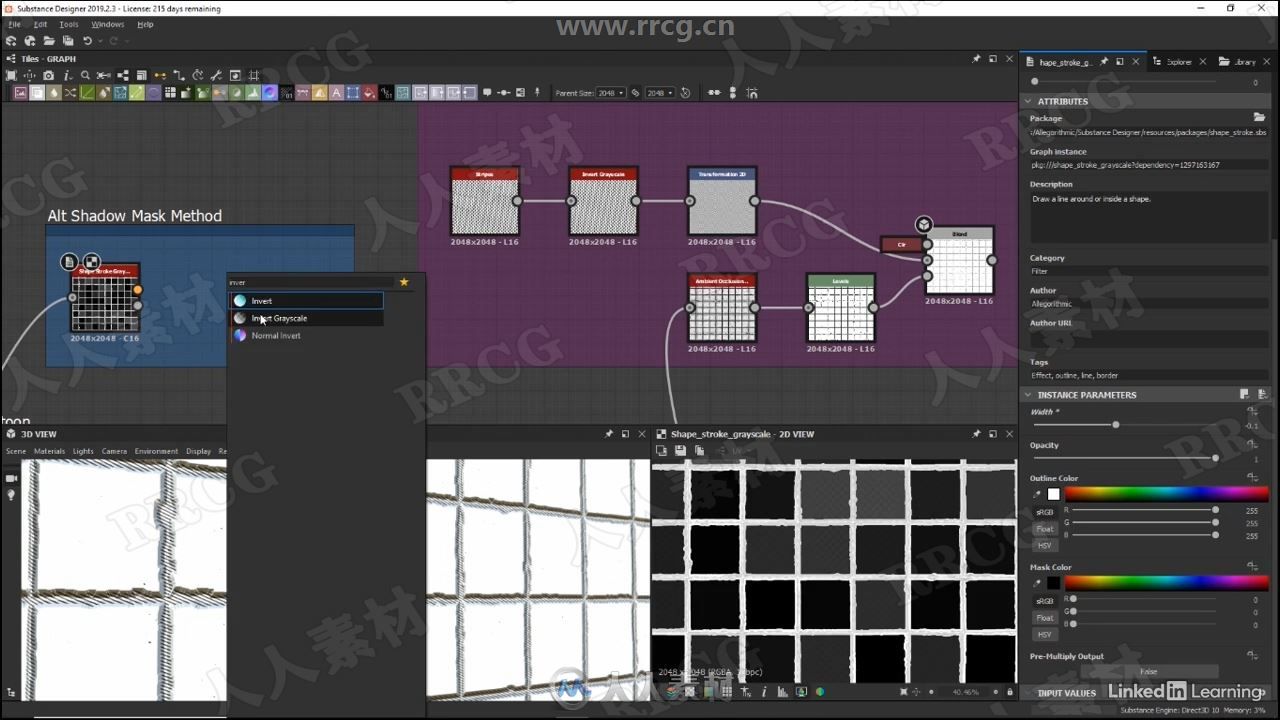Click the New Substance icon
The width and height of the screenshot is (1280, 720).
[x=11, y=41]
